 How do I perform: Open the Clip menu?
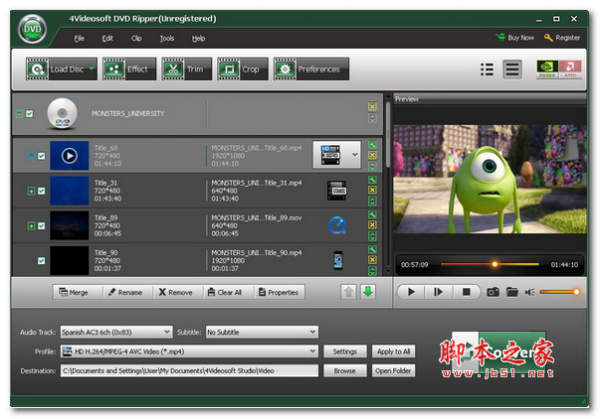pyautogui.click(x=136, y=38)
